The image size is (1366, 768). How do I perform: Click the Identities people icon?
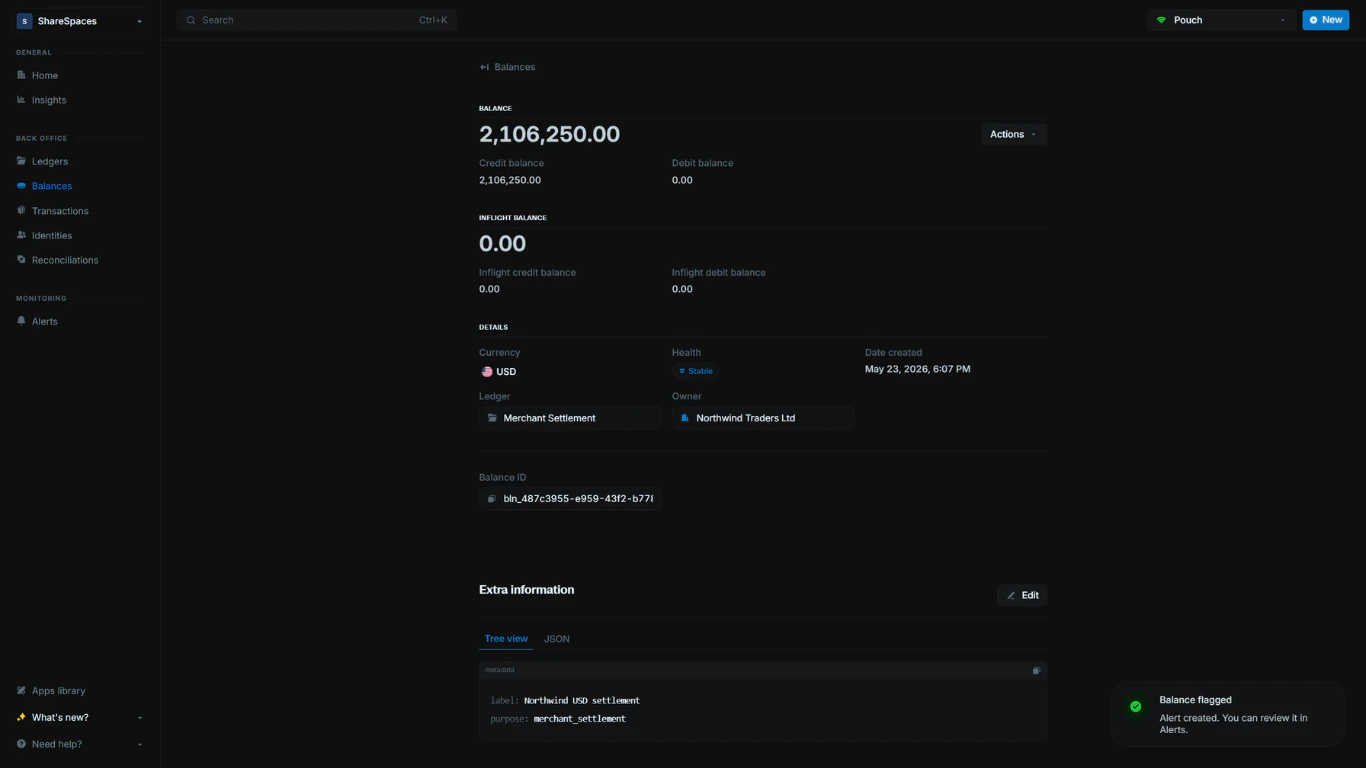pos(22,236)
